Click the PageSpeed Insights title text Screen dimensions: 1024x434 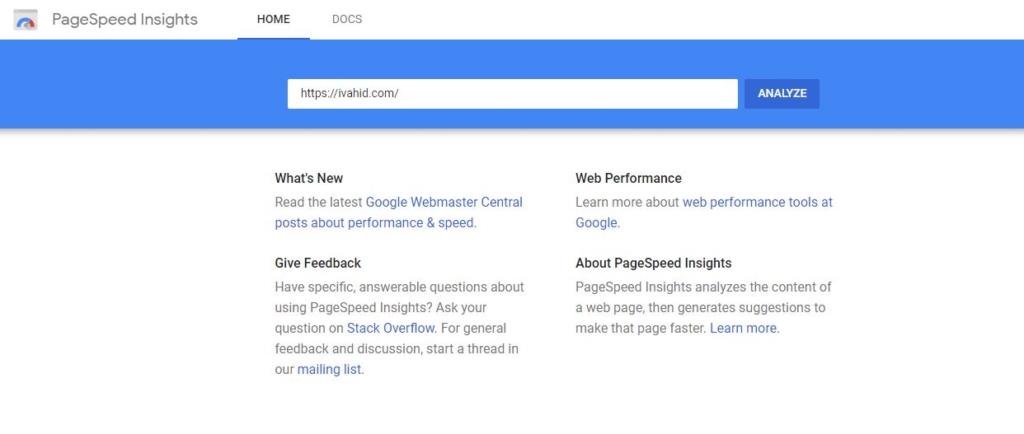pyautogui.click(x=125, y=20)
